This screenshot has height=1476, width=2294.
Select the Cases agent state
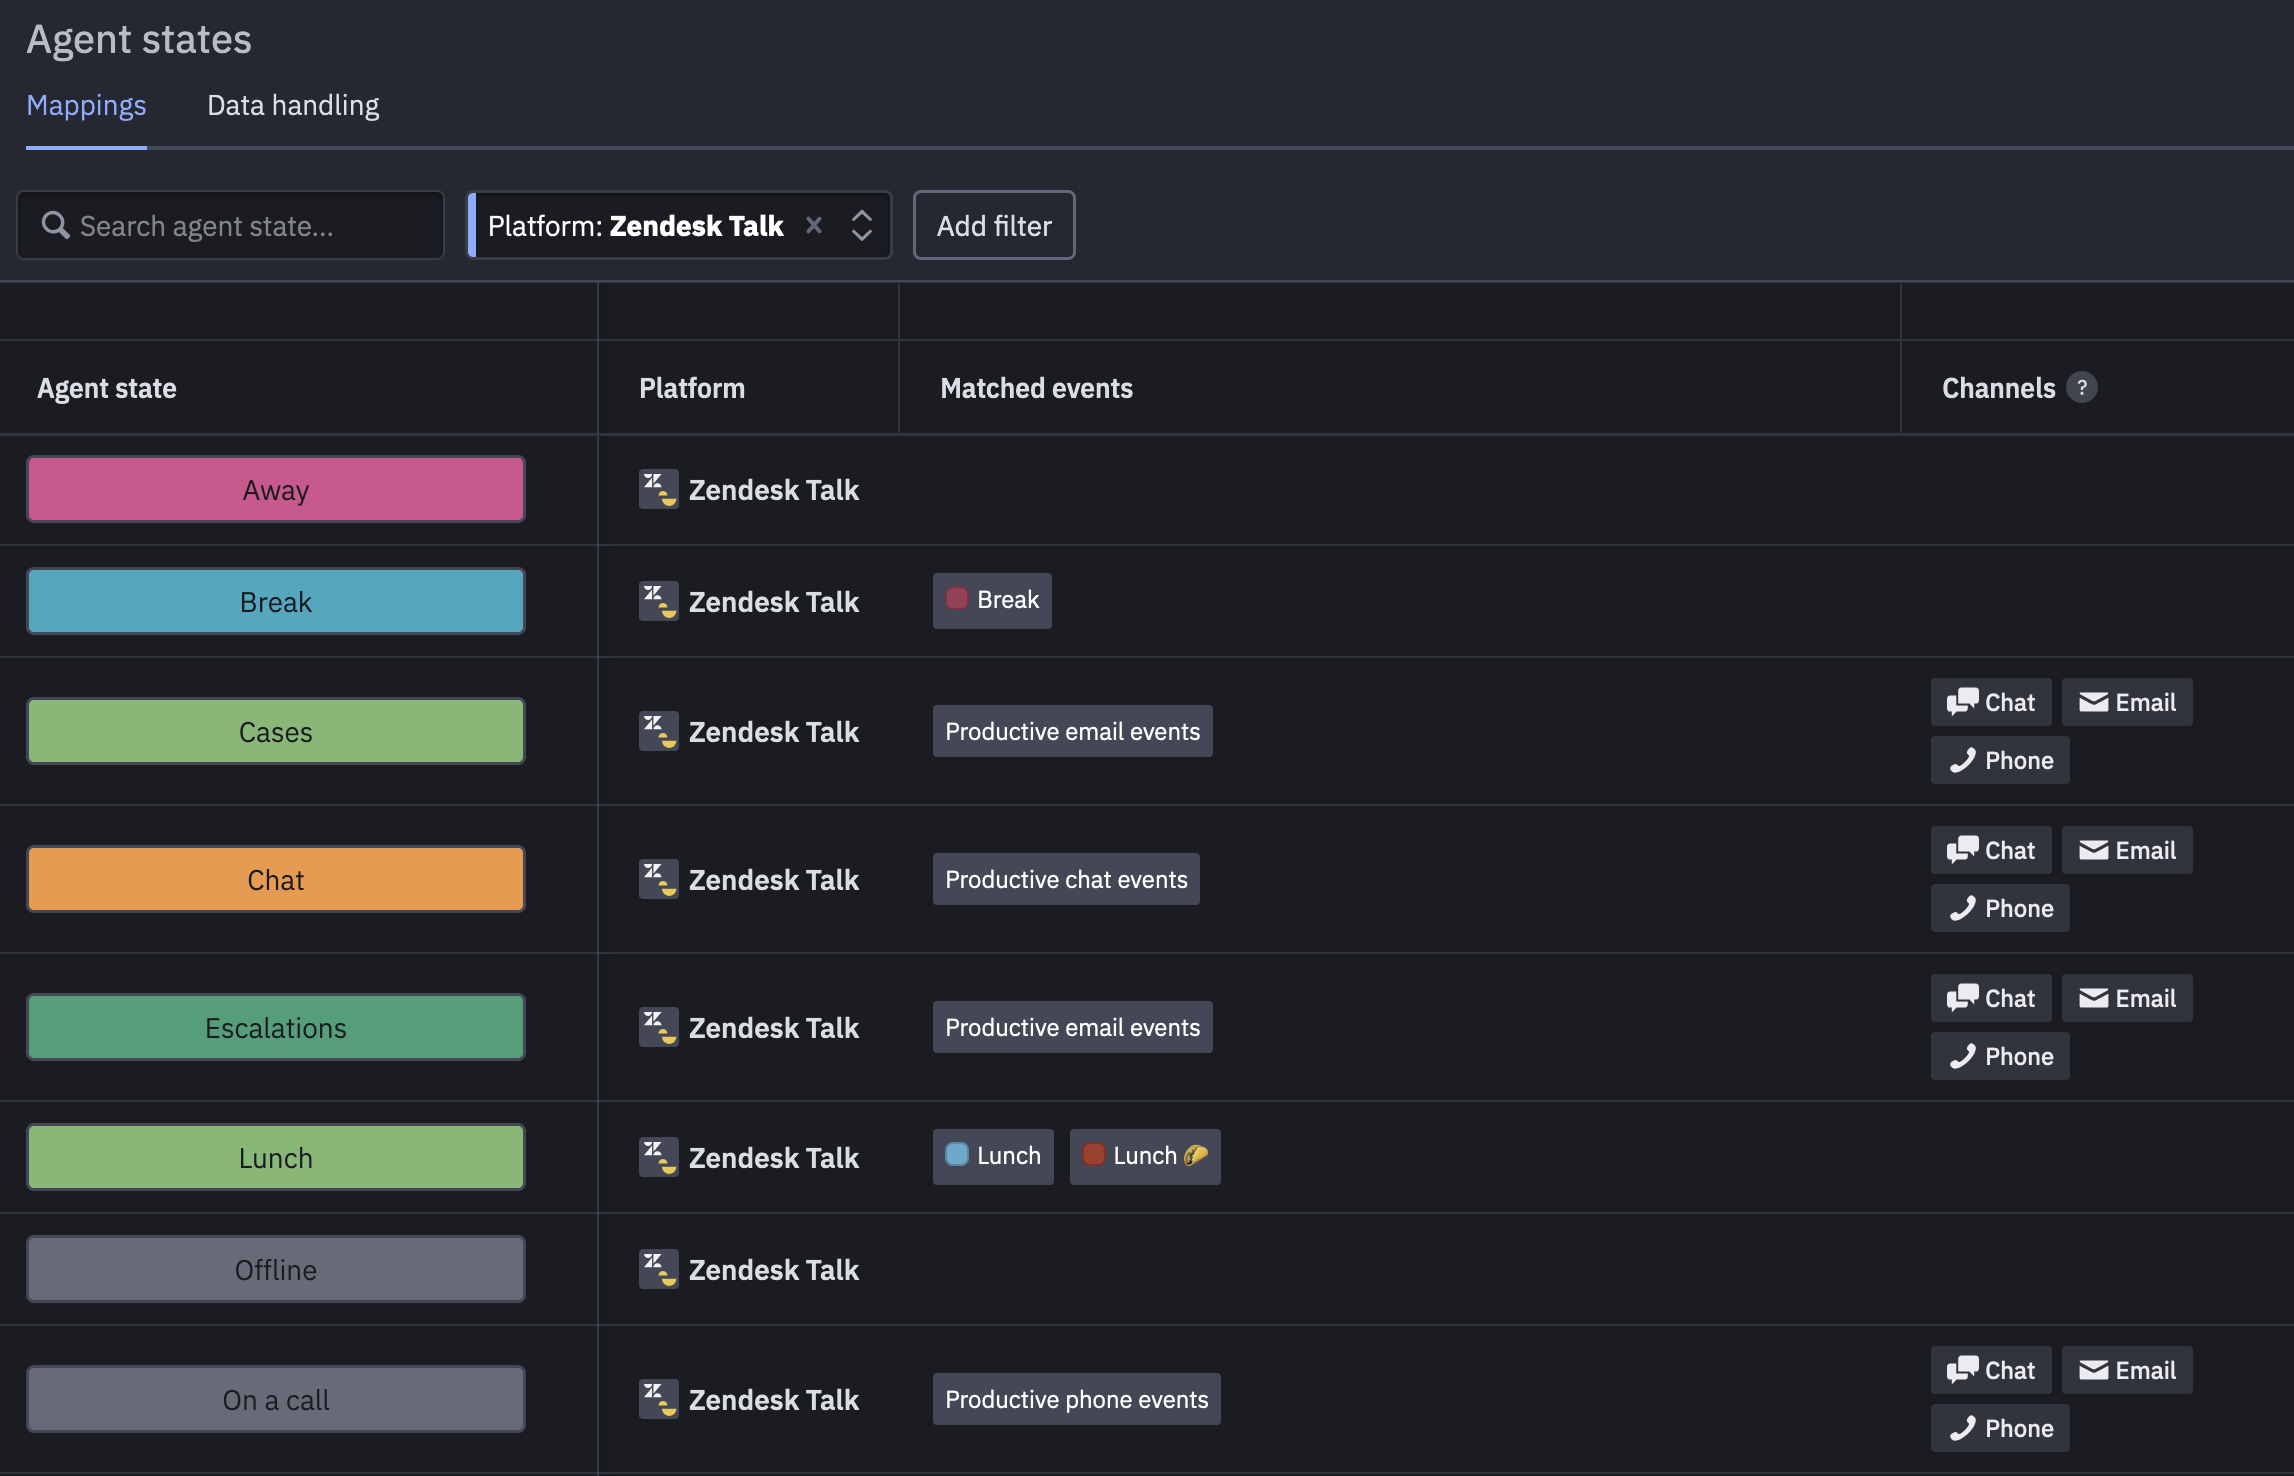pyautogui.click(x=276, y=732)
